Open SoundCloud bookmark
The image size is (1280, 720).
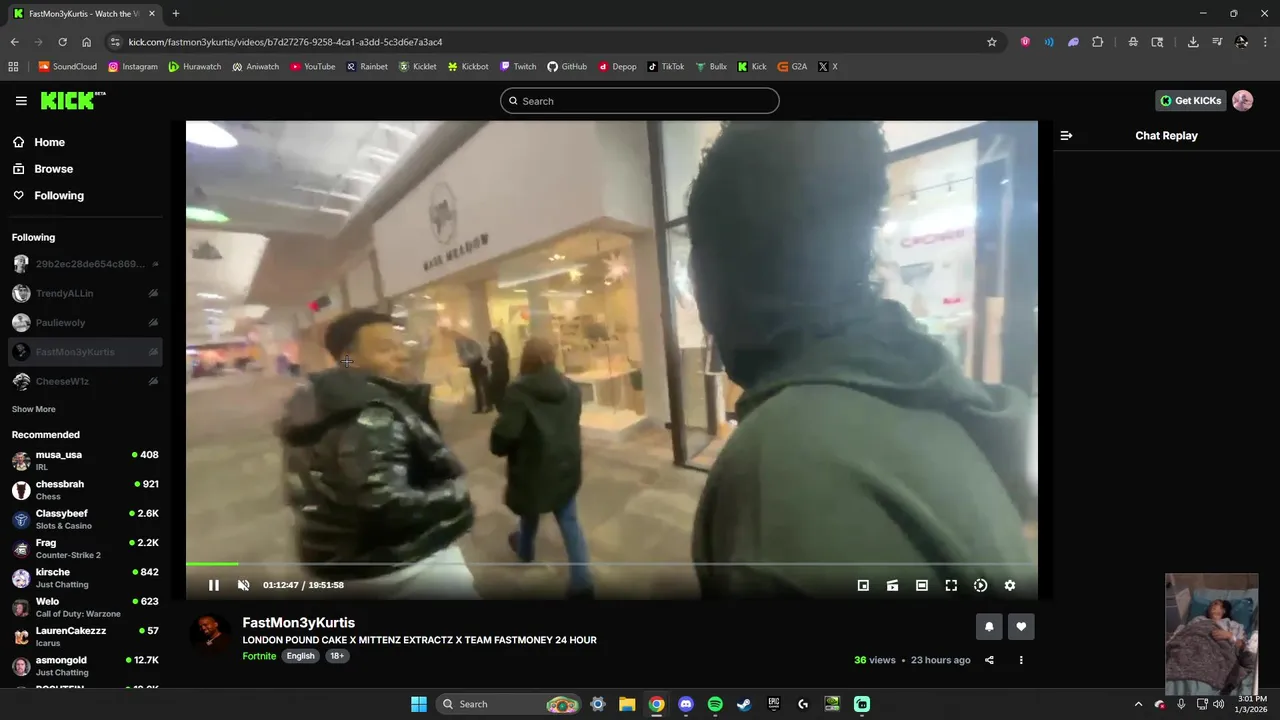click(x=67, y=67)
